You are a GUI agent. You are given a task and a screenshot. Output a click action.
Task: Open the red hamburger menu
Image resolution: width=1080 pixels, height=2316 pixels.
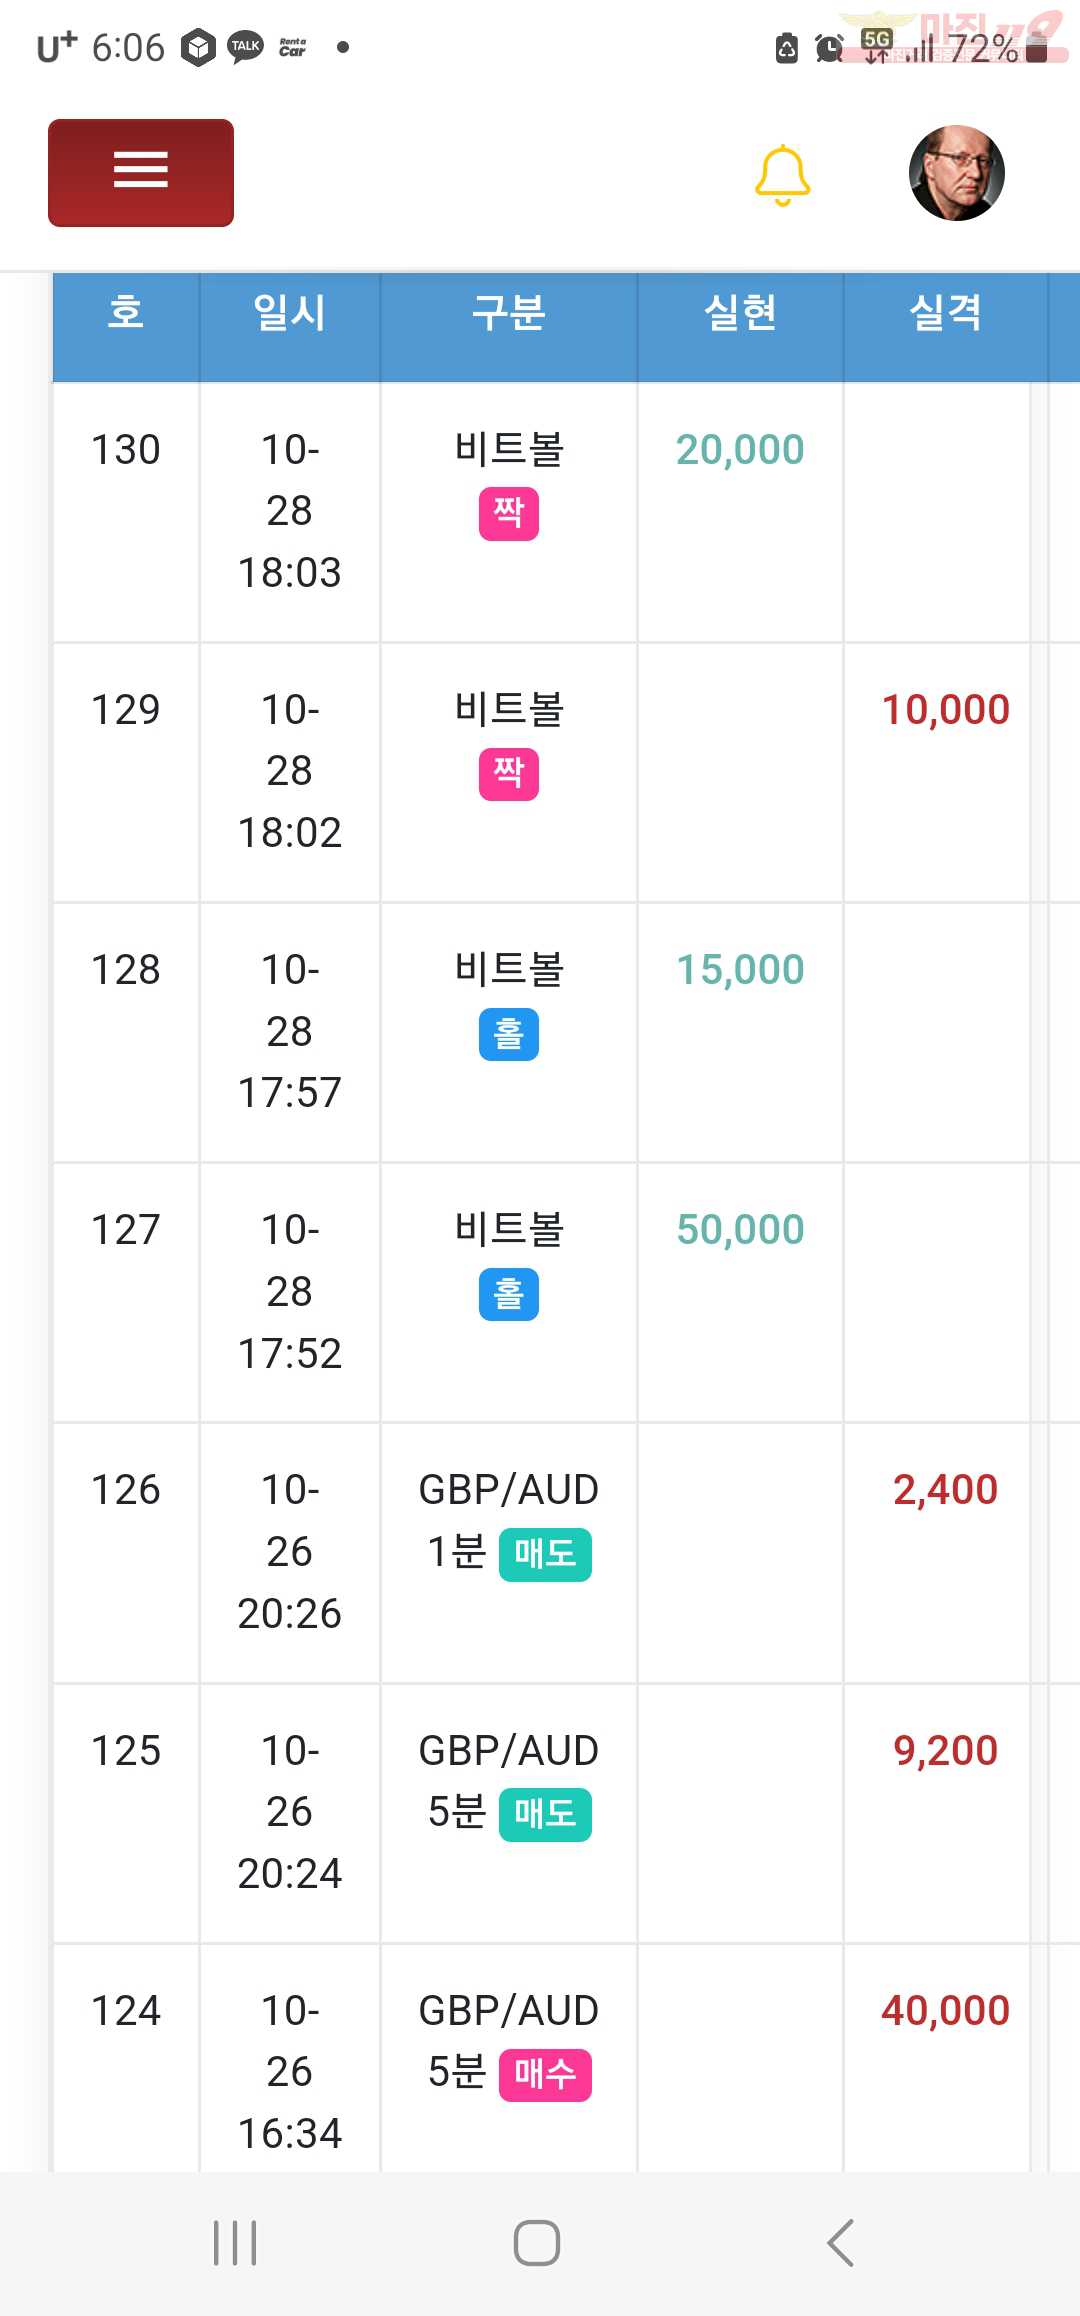pyautogui.click(x=141, y=173)
